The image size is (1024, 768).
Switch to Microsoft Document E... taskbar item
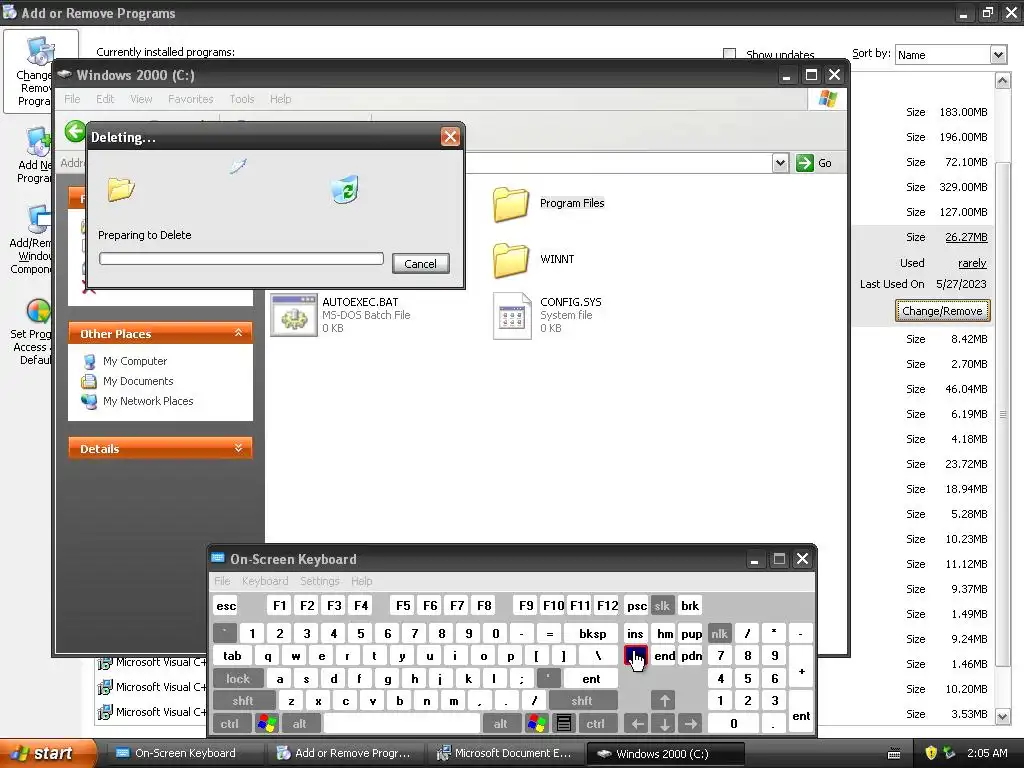(504, 753)
